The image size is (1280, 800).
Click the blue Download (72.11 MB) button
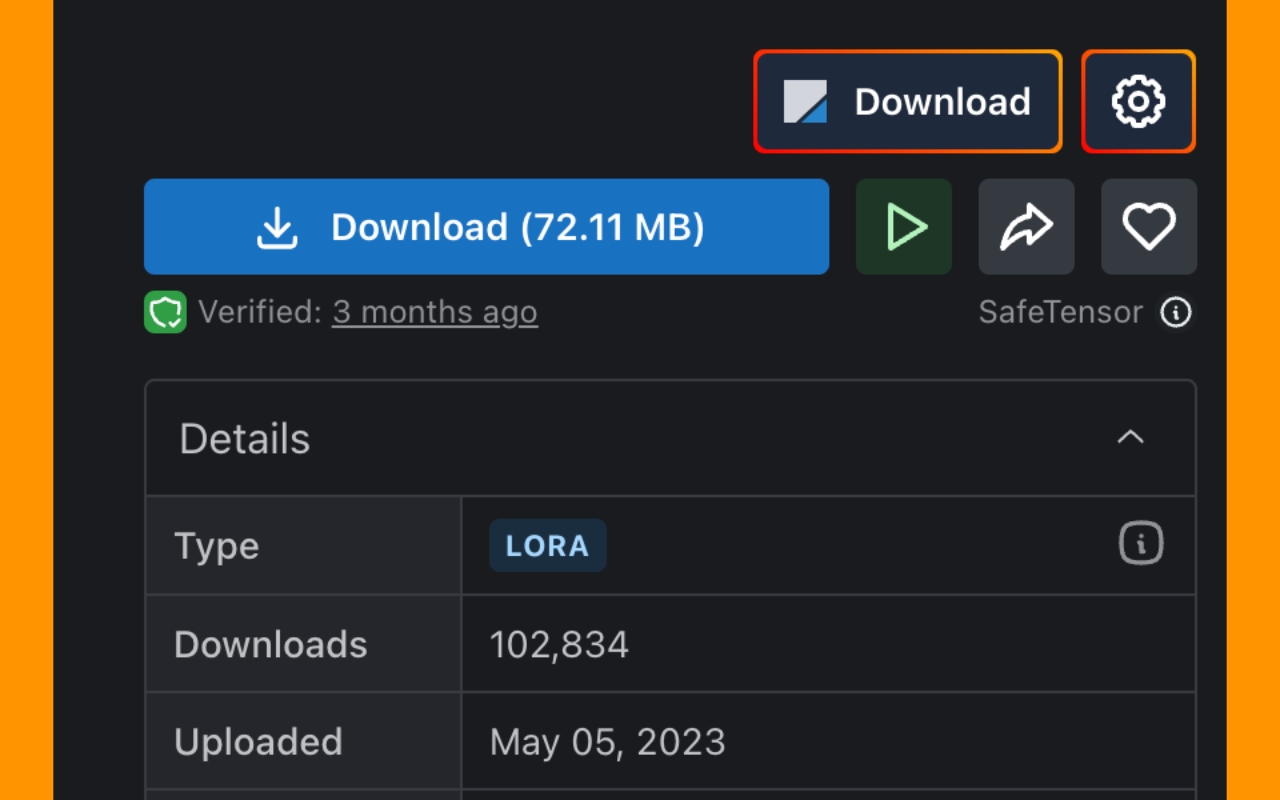pos(486,227)
